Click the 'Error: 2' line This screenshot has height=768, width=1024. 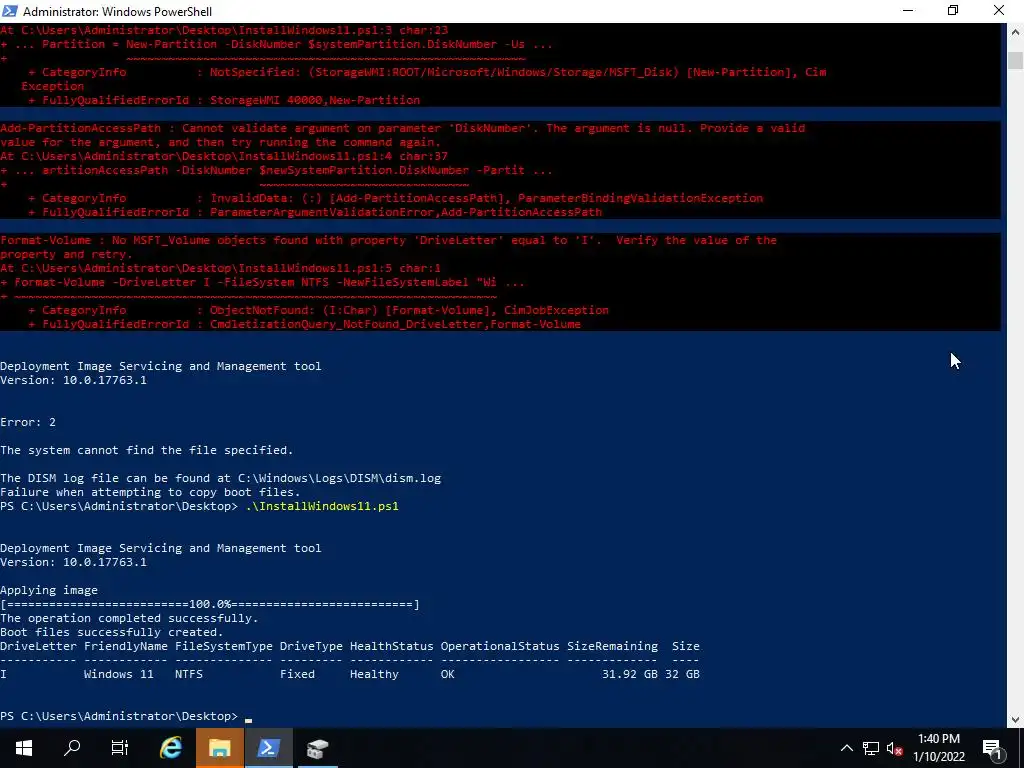click(28, 423)
